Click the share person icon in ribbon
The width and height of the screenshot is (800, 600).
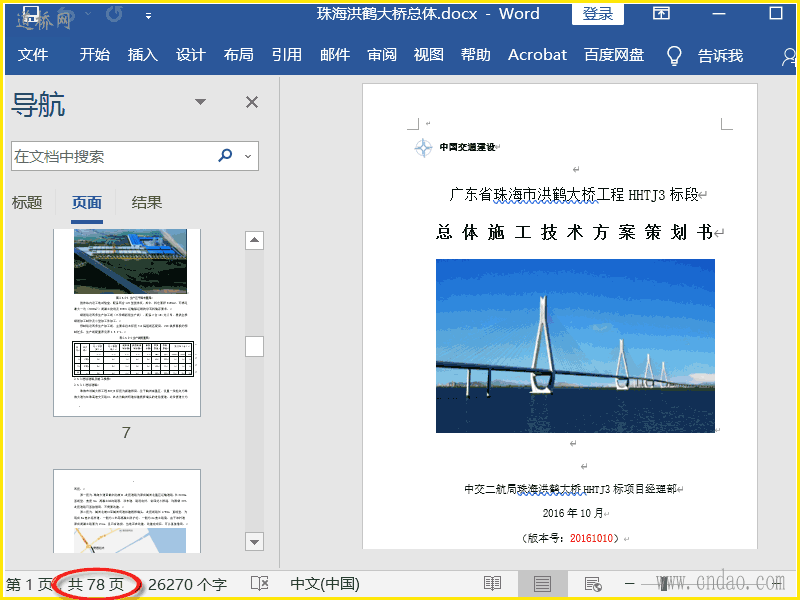(787, 56)
